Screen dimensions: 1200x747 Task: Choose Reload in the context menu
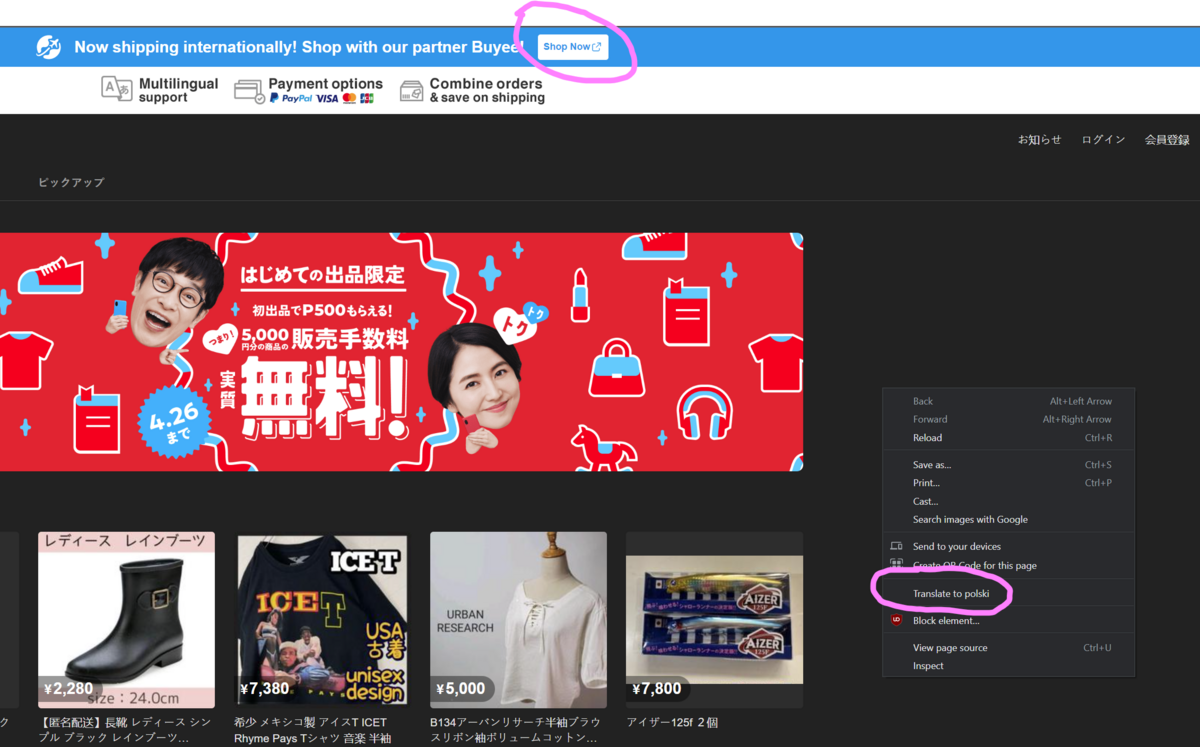[x=1009, y=438]
